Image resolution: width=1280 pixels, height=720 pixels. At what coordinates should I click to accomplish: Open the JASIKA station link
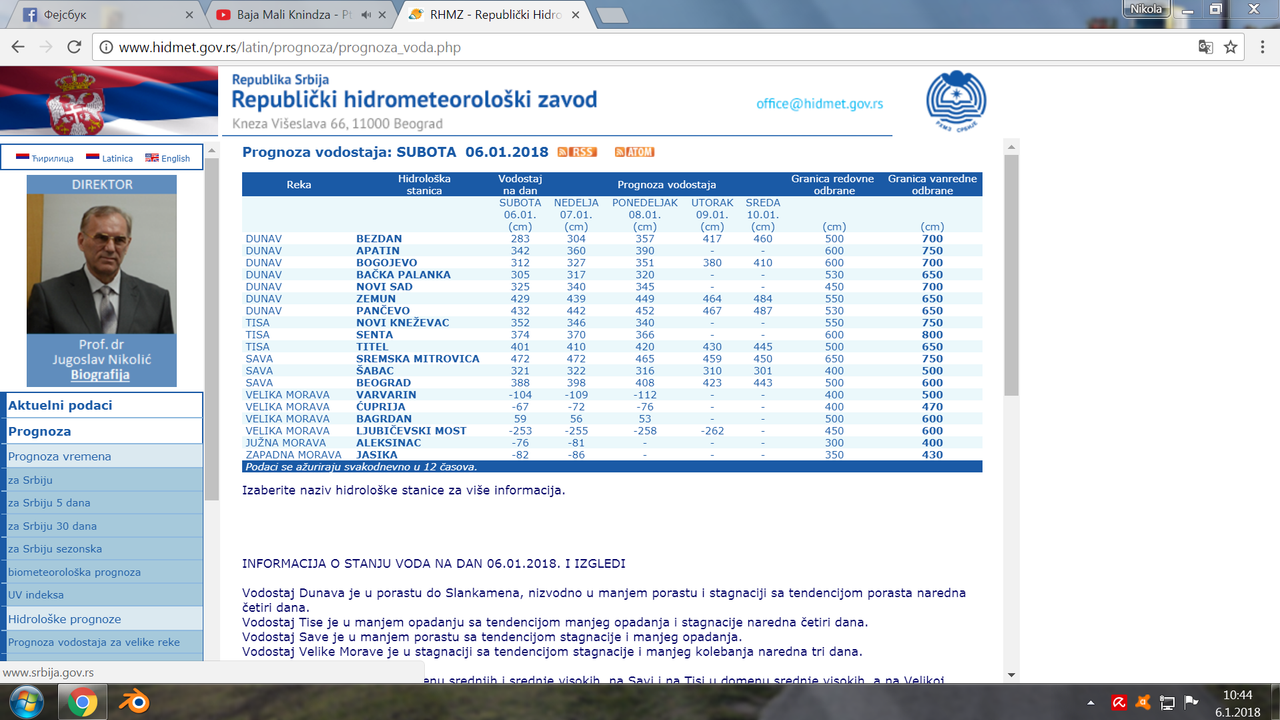point(377,455)
